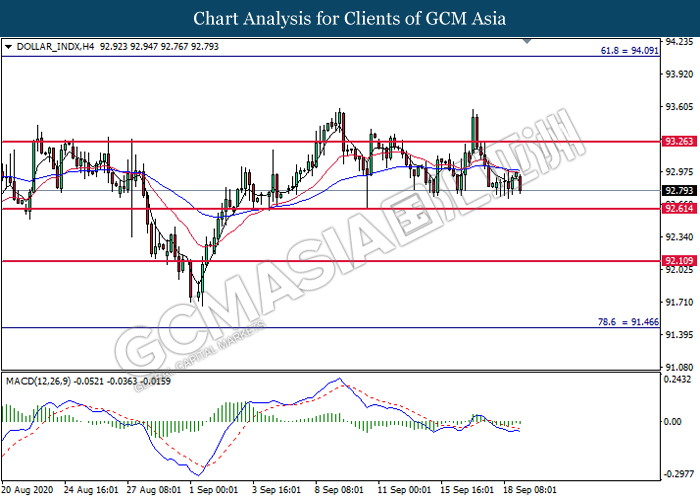Screen dimensions: 700x500
Task: Click the chart title 'Chart Analysis for Clients of GCM Asia'
Action: [350, 18]
